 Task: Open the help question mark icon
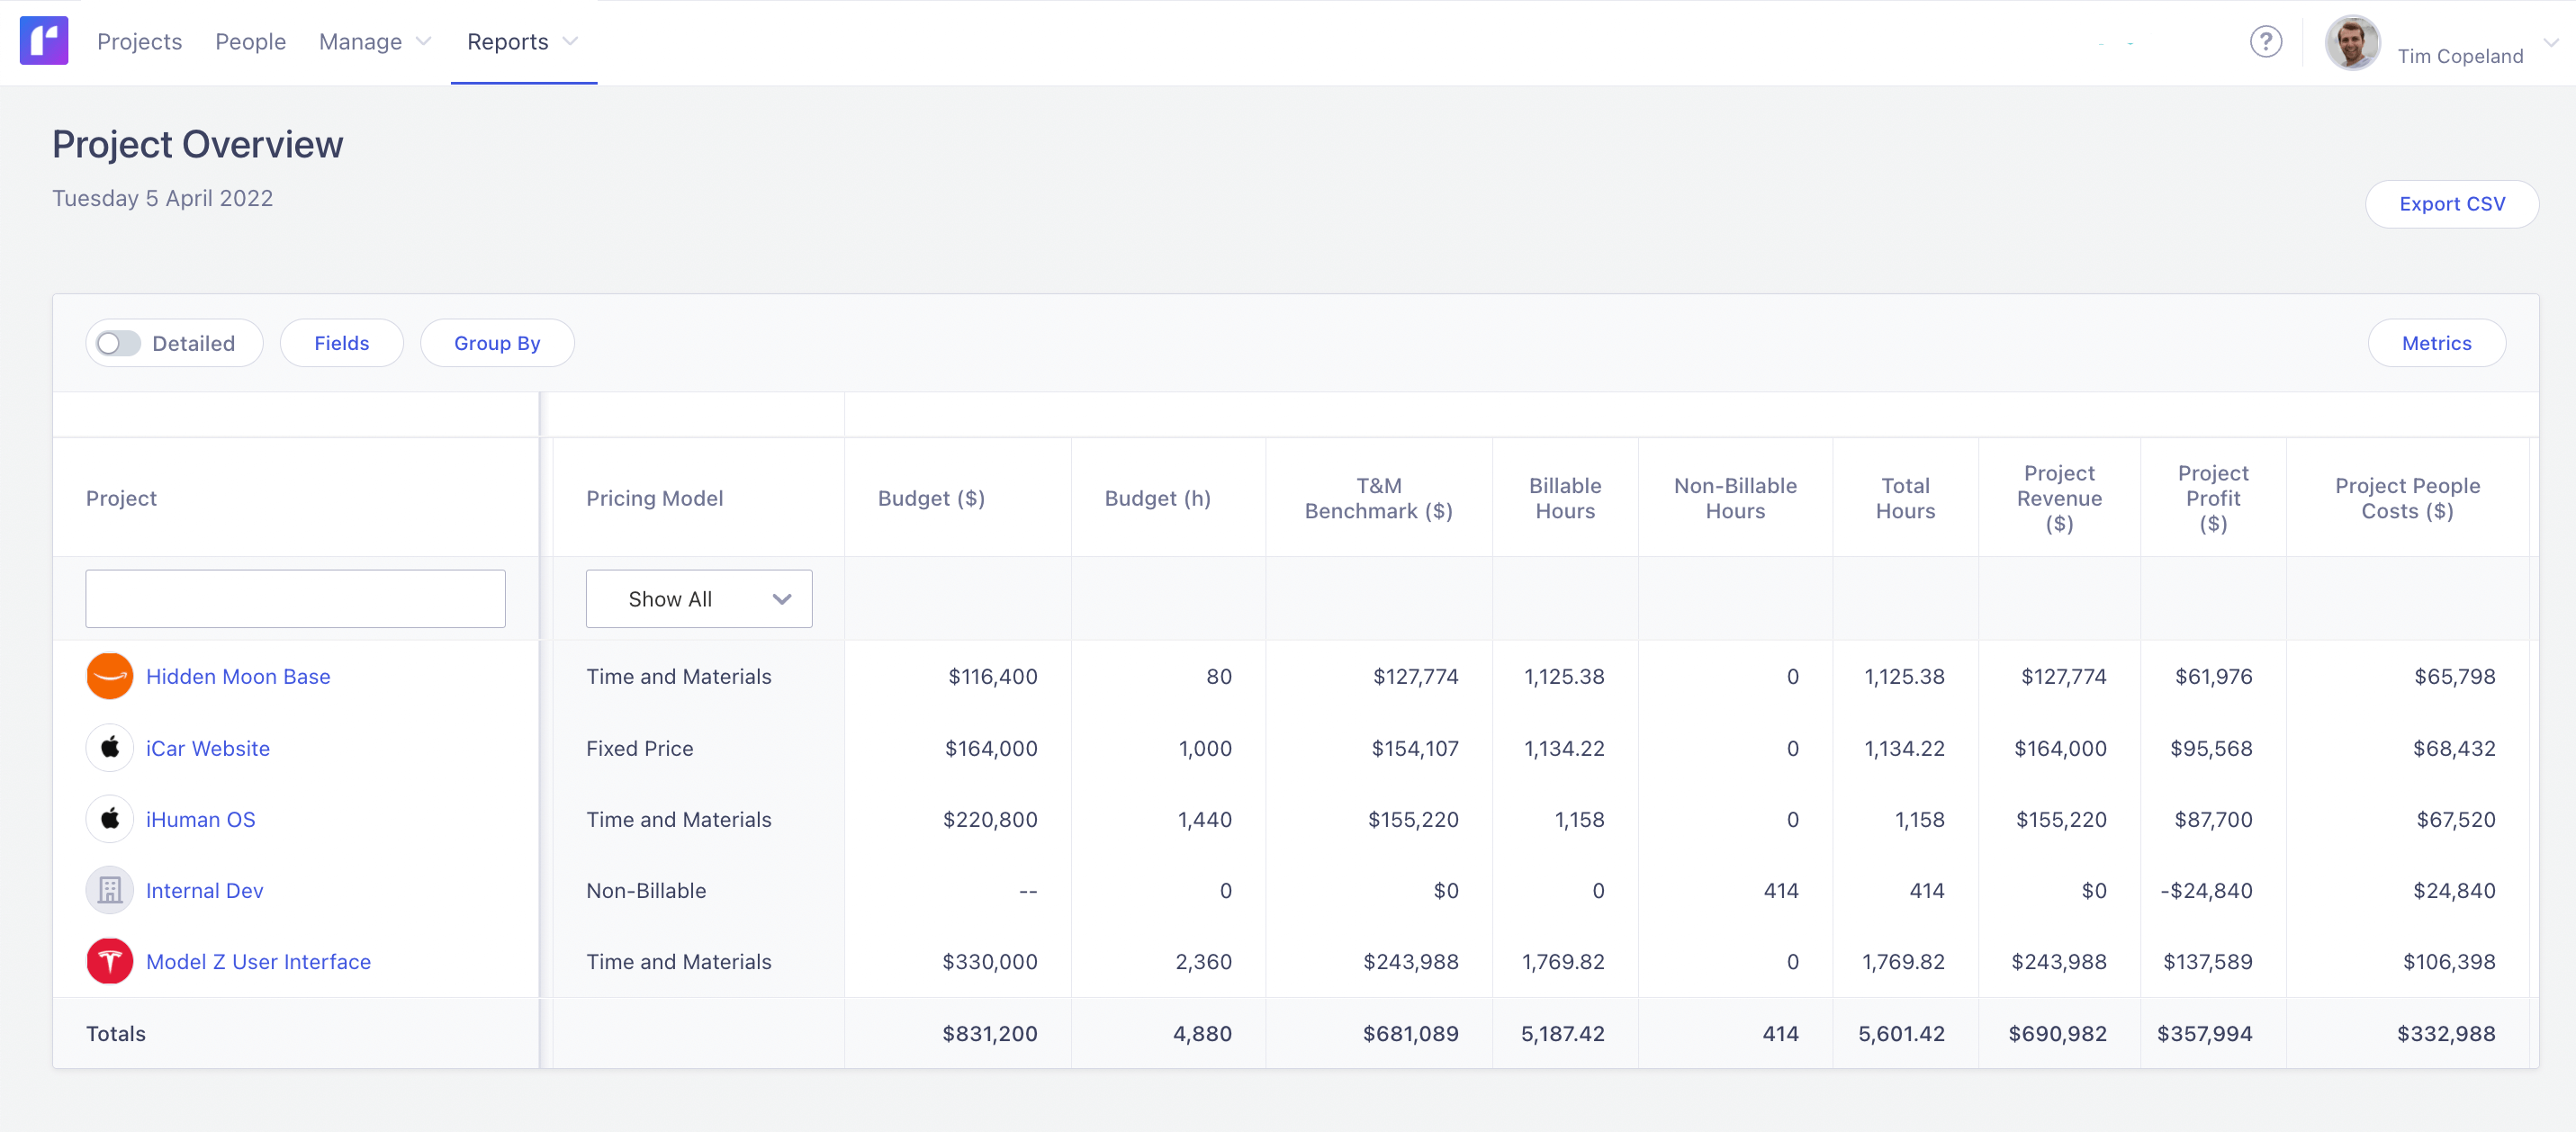[2266, 42]
